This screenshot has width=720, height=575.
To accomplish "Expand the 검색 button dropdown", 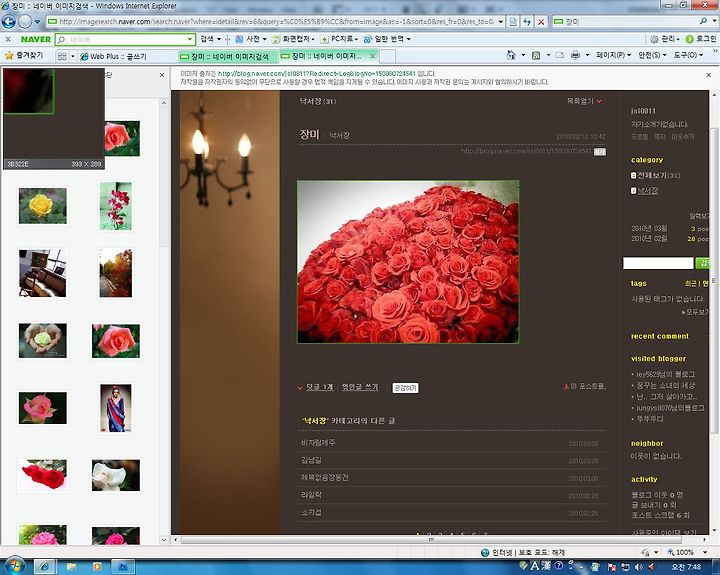I will (219, 39).
